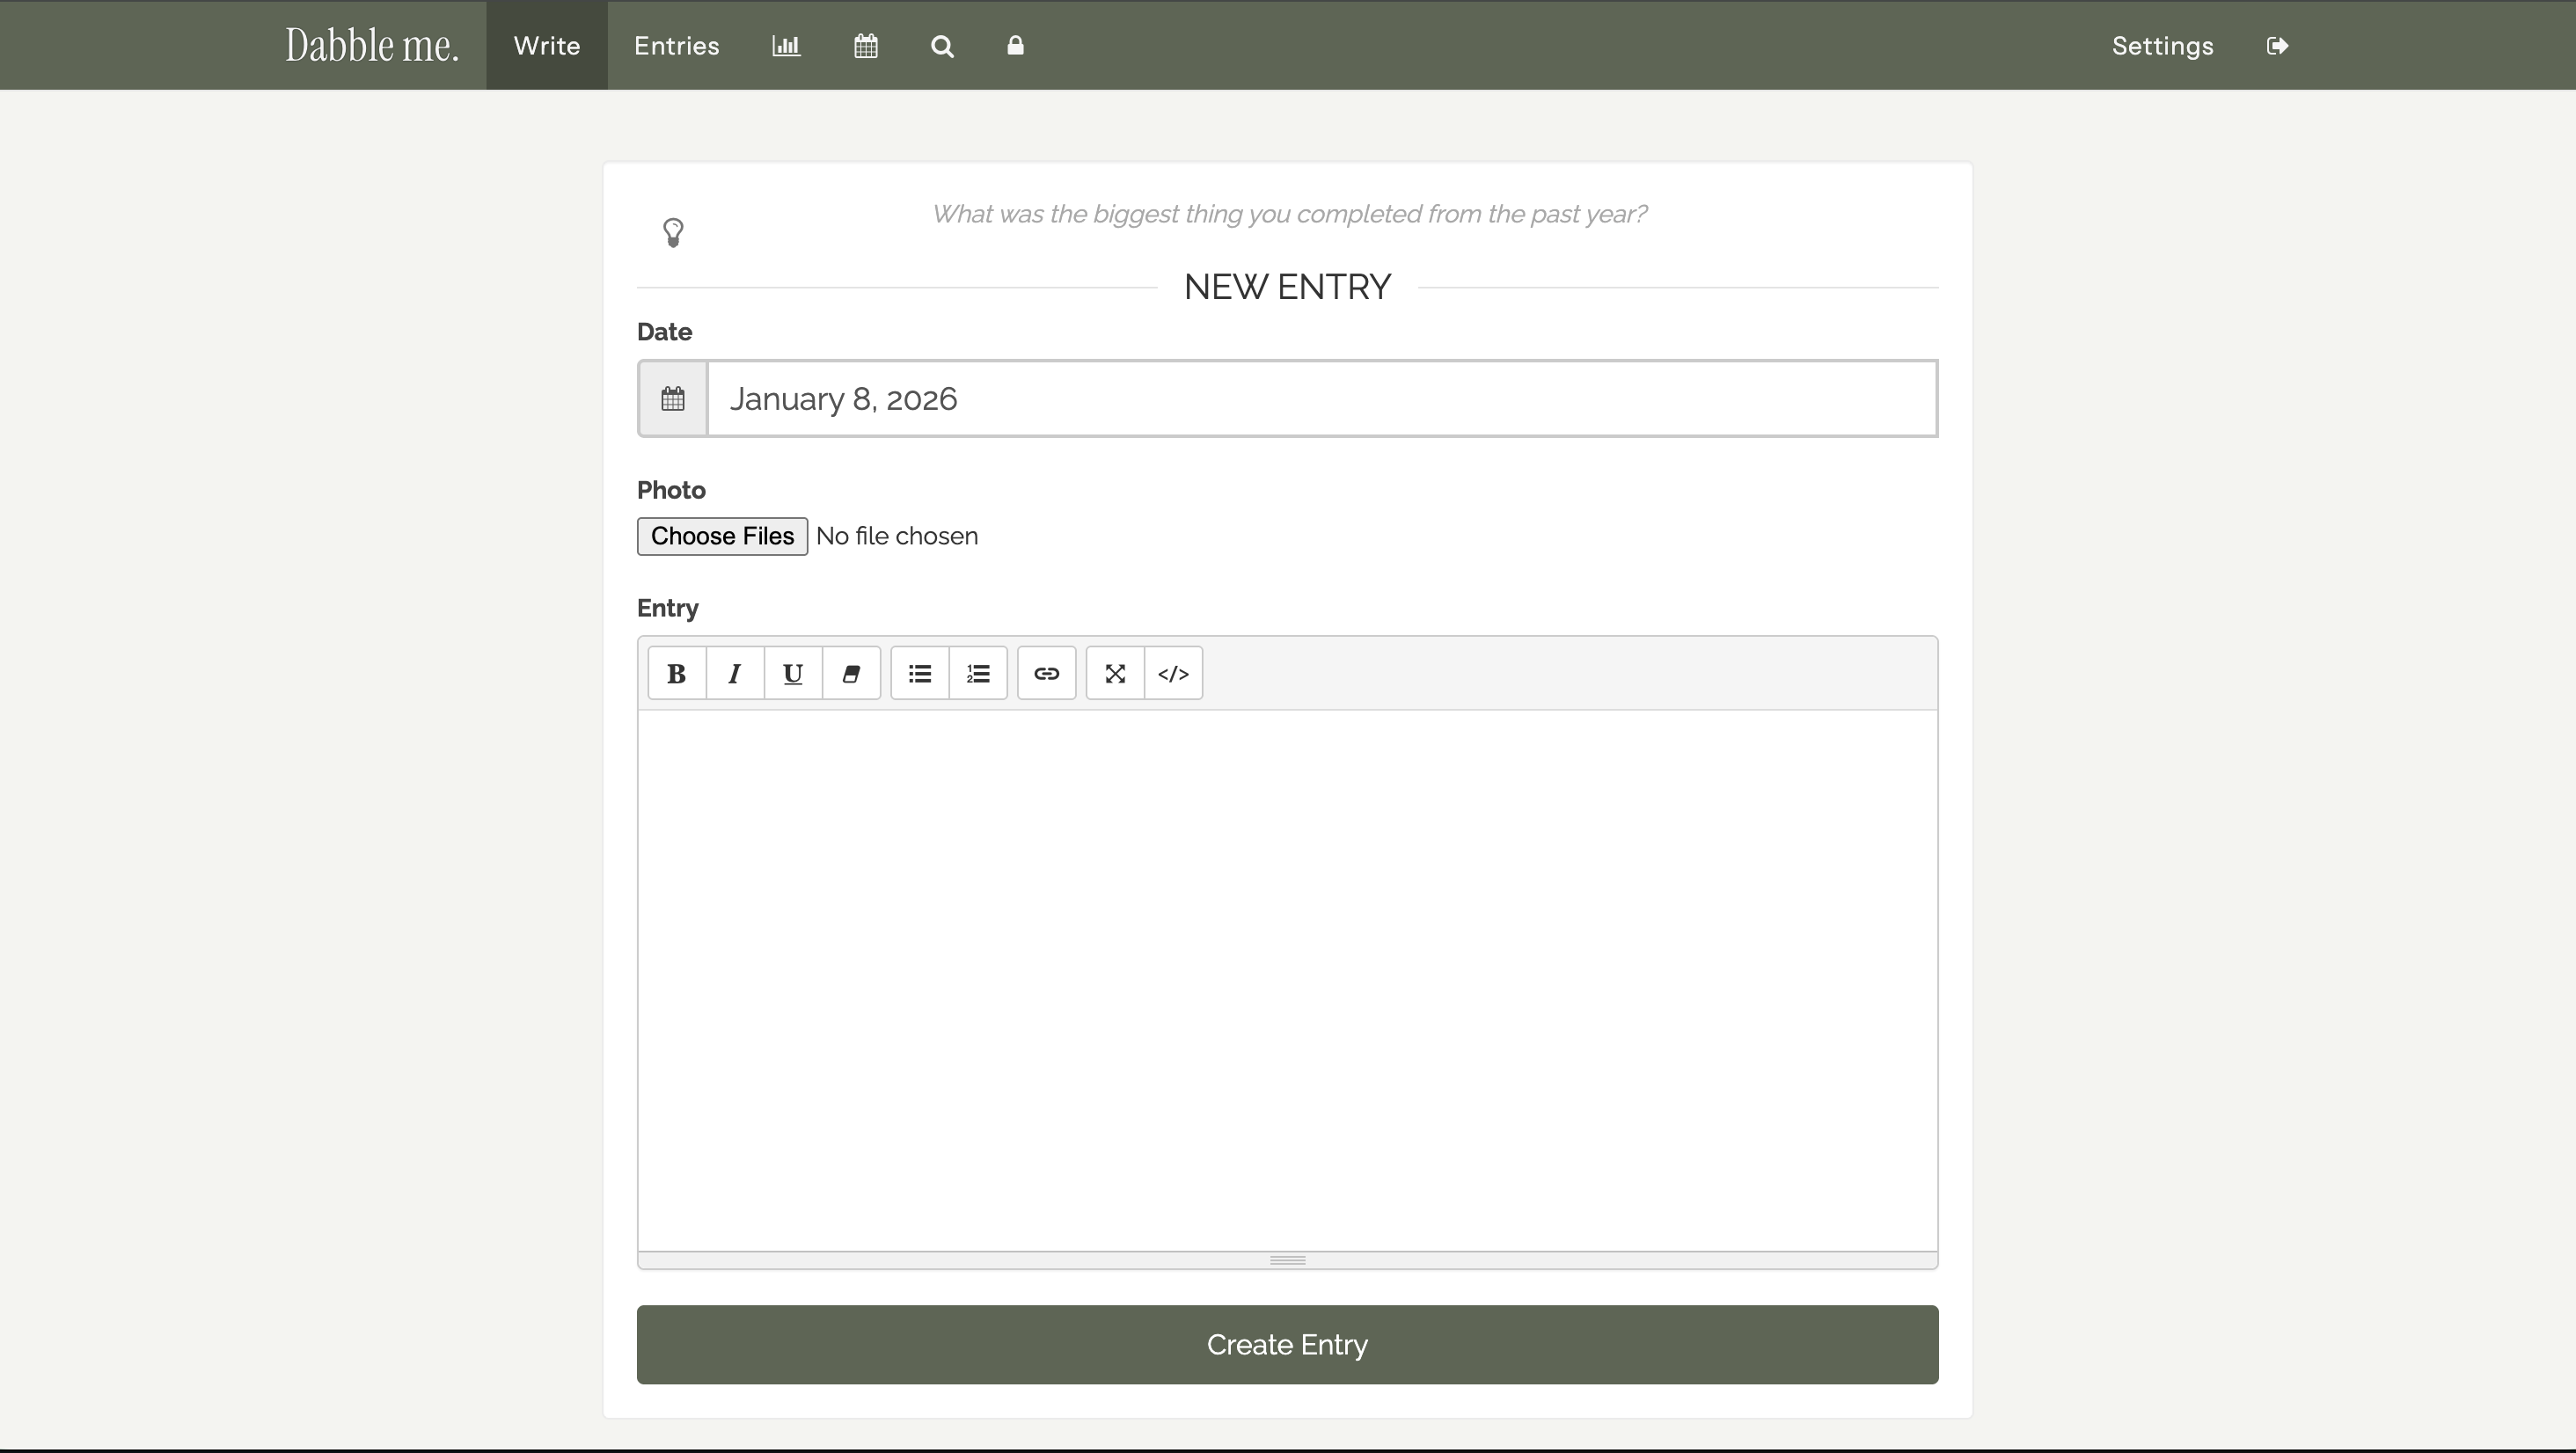Screen dimensions: 2576x1453
Task: Click Choose Files to upload a photo
Action: tap(722, 536)
